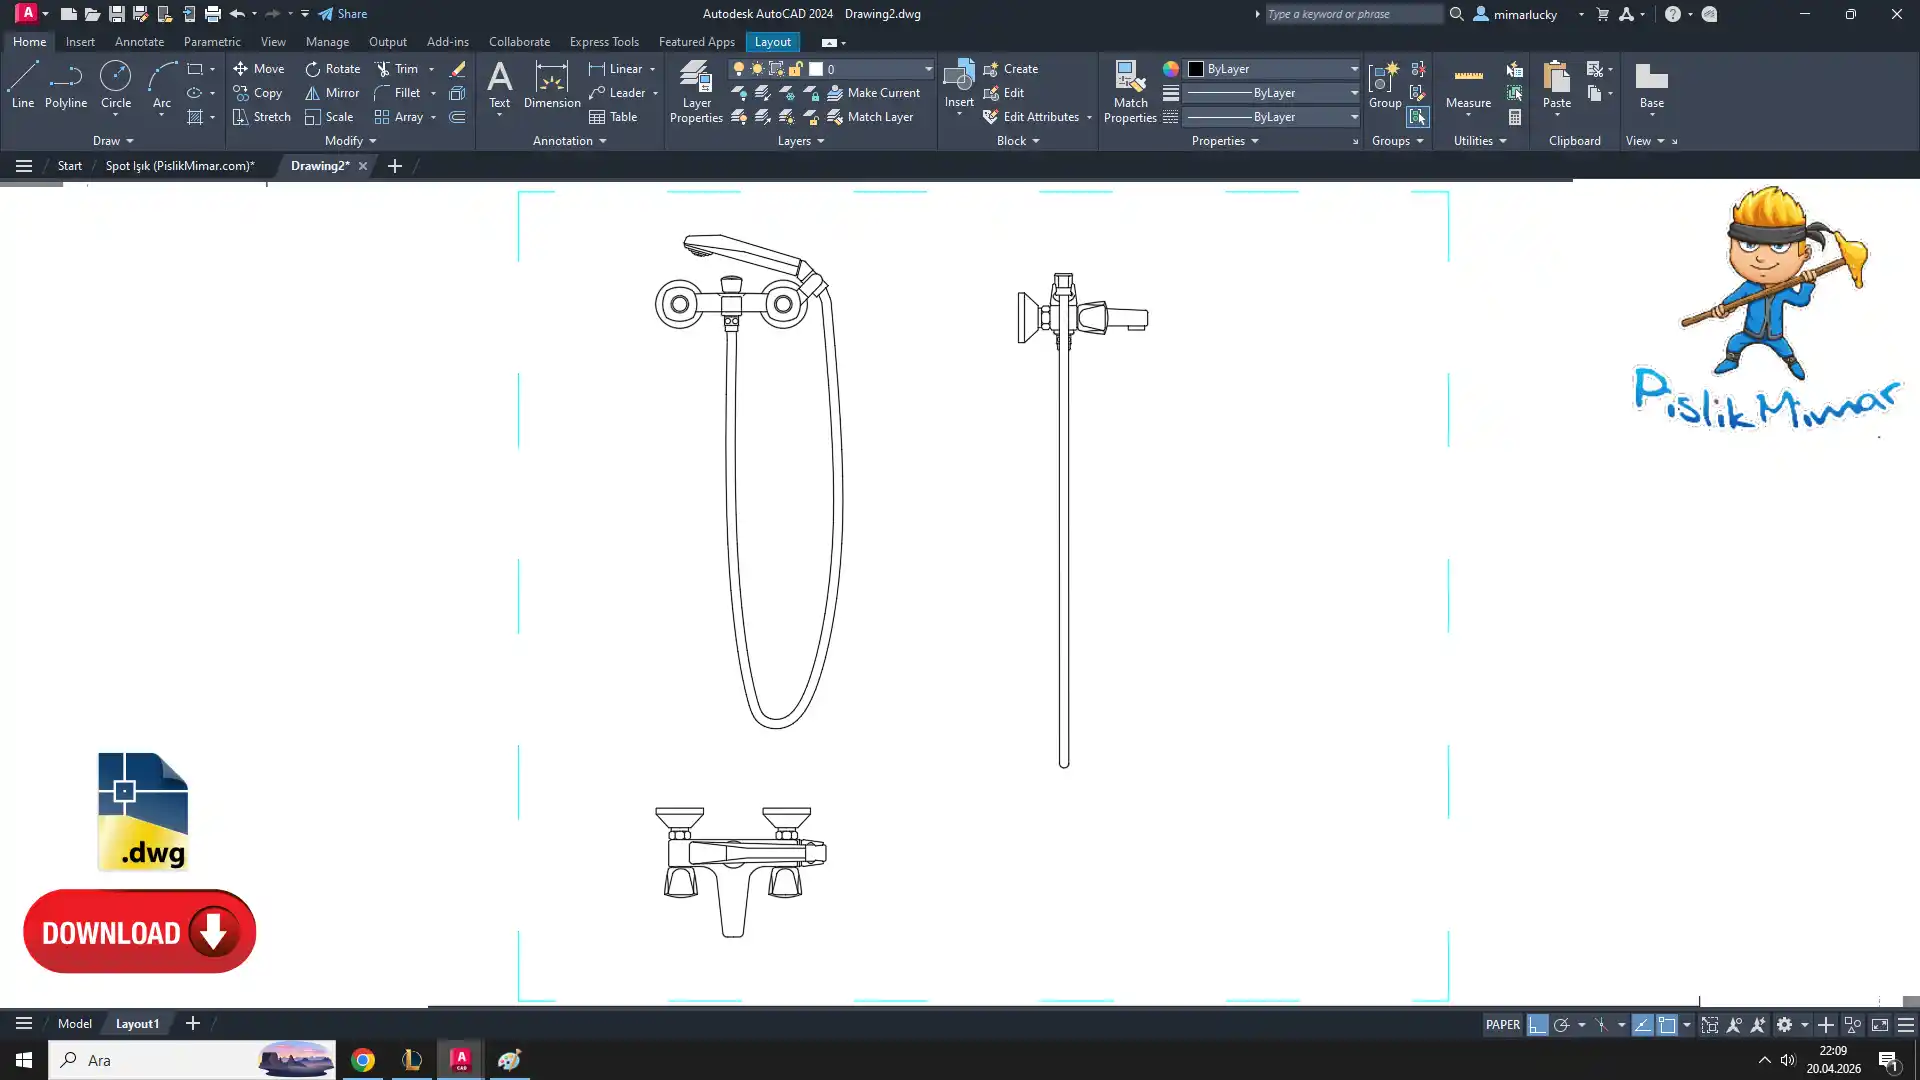Open the layer name dropdown
This screenshot has height=1080, width=1920.
pos(928,69)
